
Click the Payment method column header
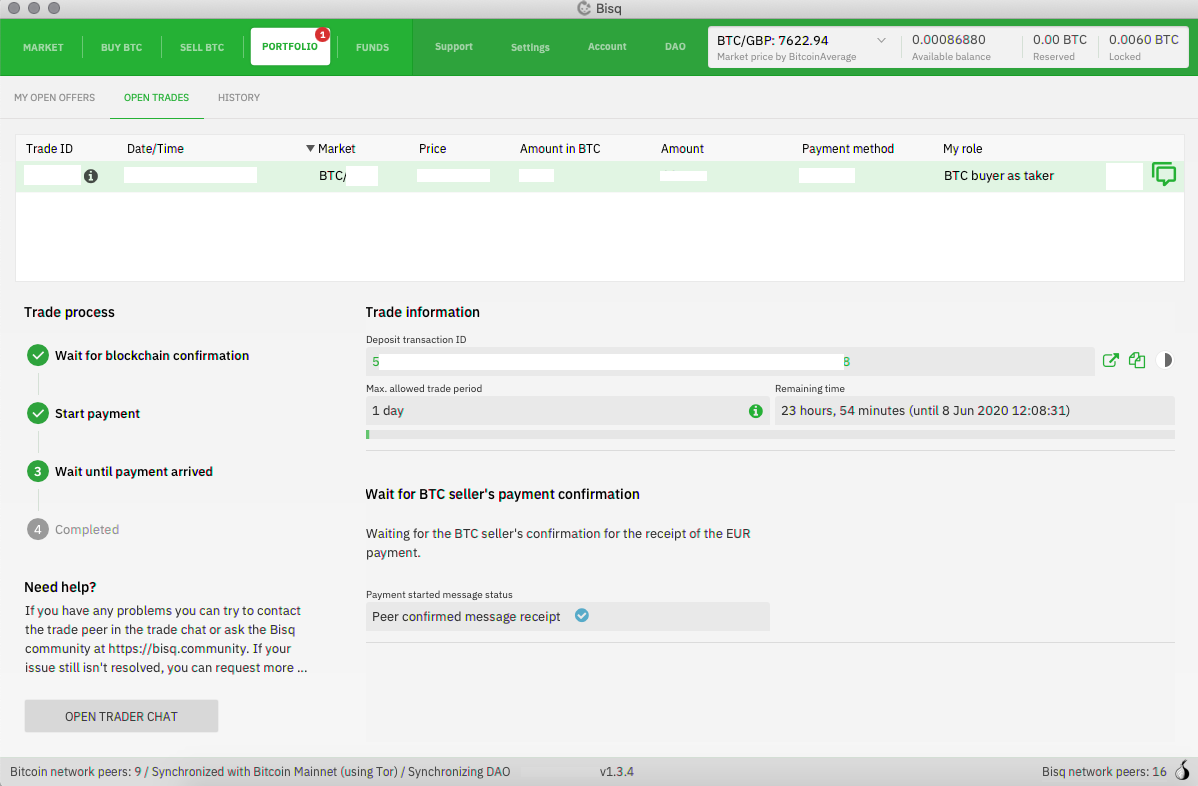847,149
